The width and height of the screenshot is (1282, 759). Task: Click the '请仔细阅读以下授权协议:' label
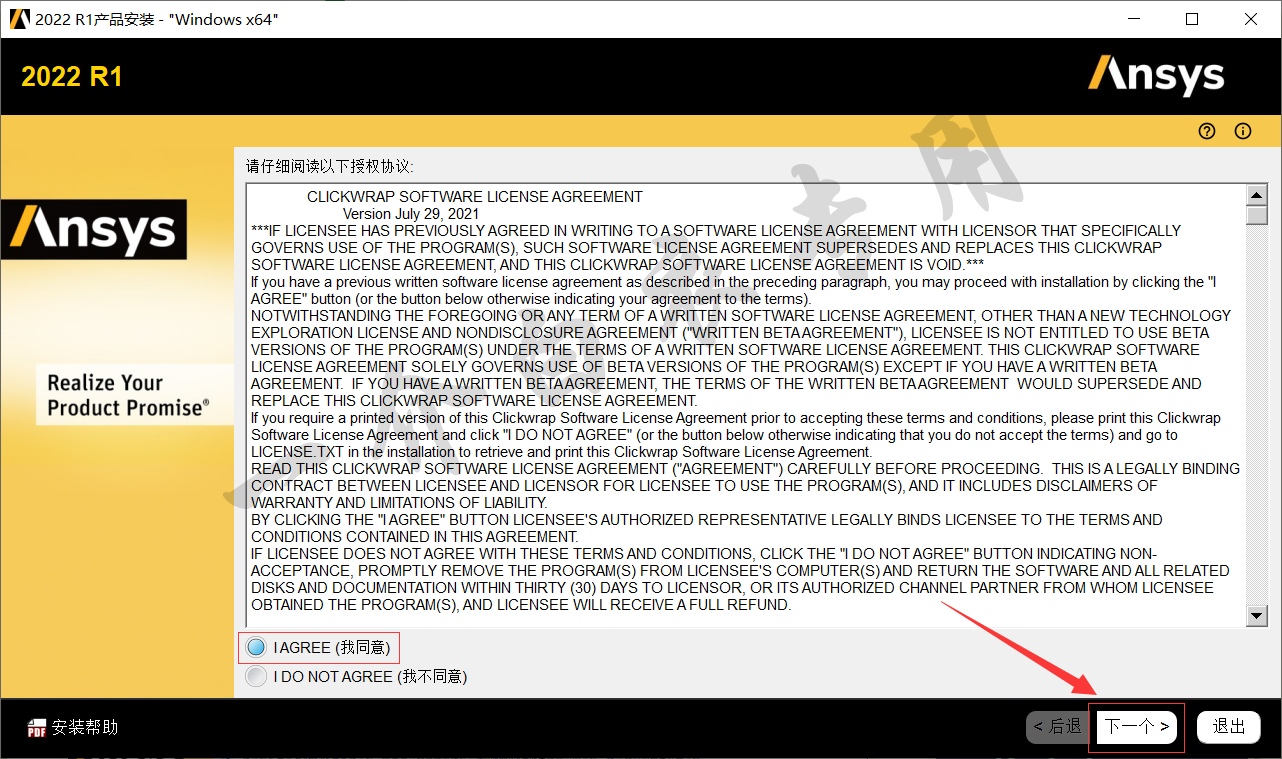coord(330,166)
